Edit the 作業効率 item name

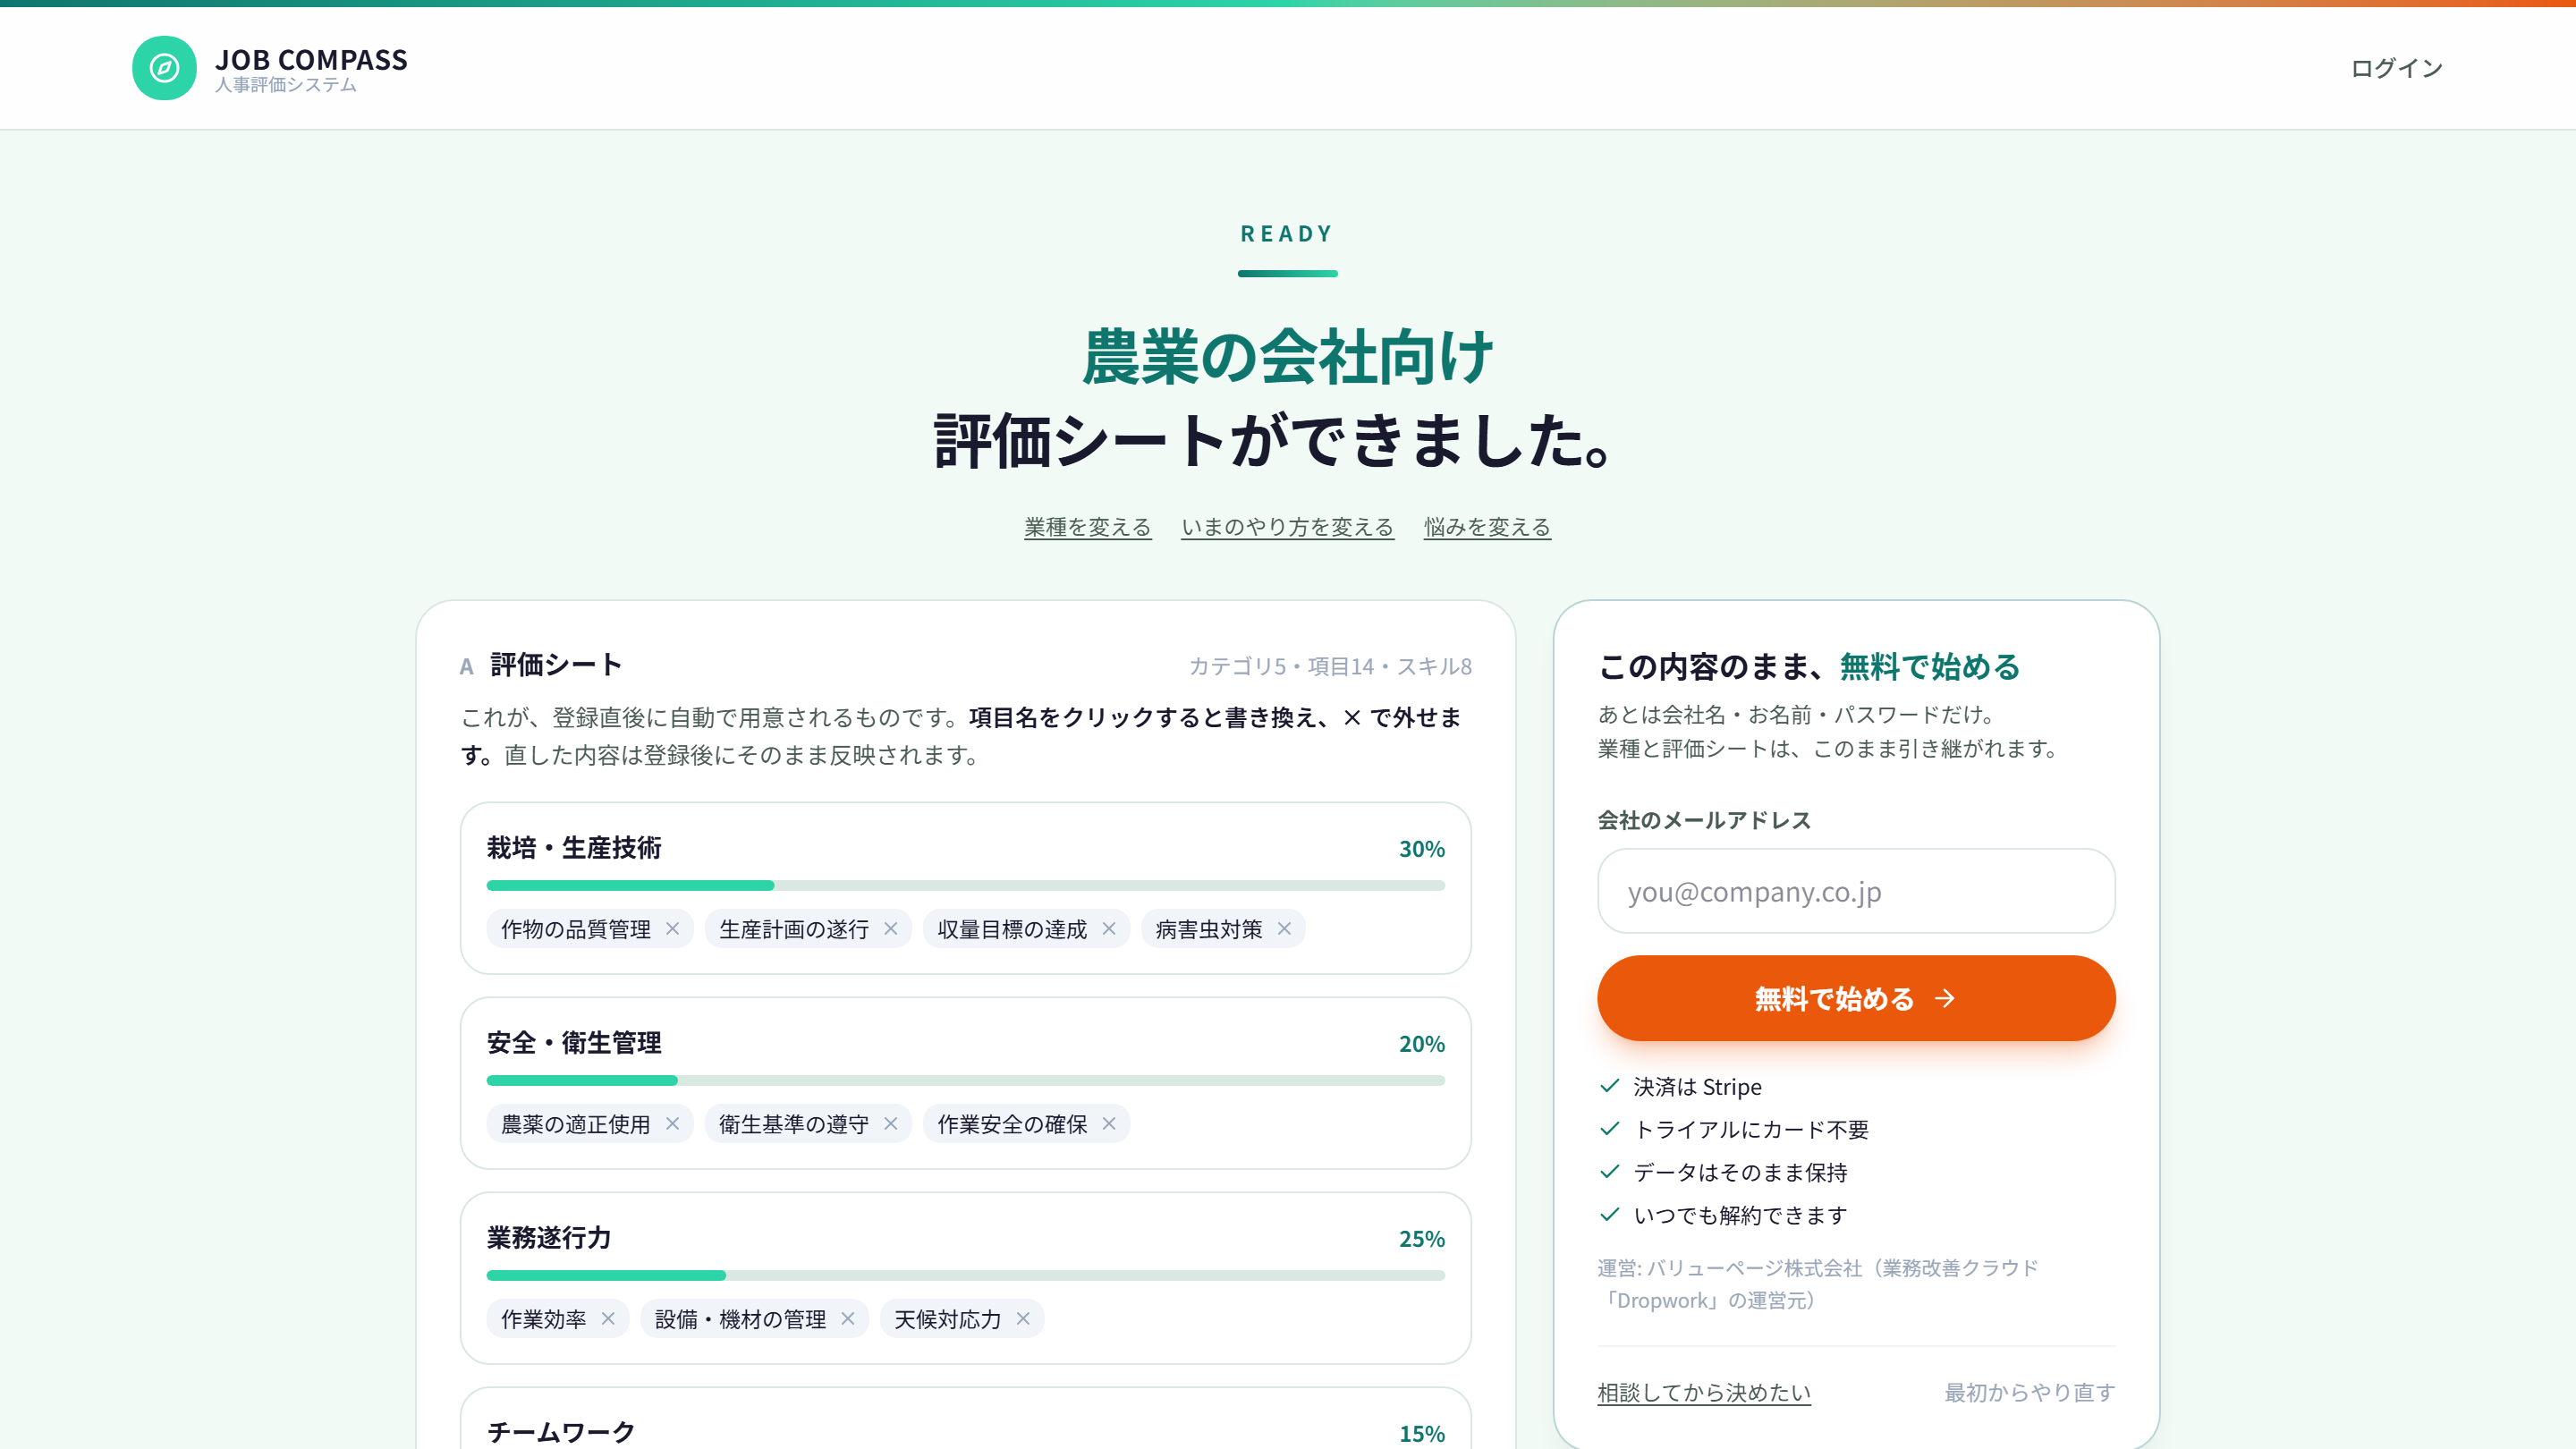tap(544, 1319)
